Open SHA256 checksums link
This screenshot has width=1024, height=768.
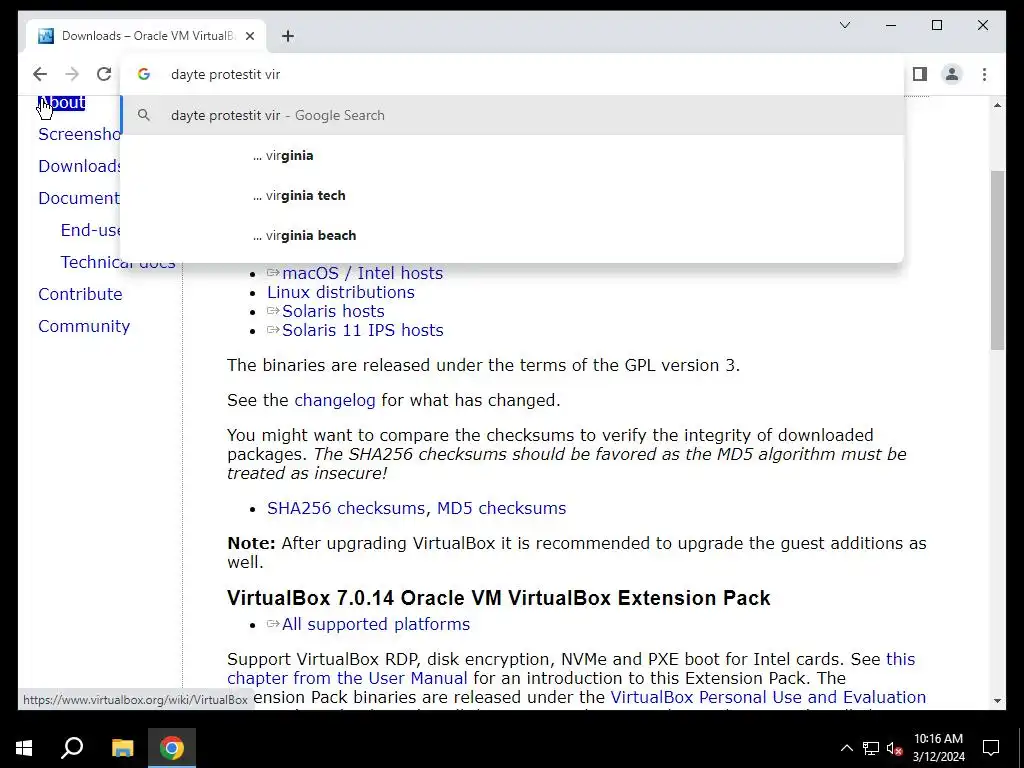(x=346, y=508)
